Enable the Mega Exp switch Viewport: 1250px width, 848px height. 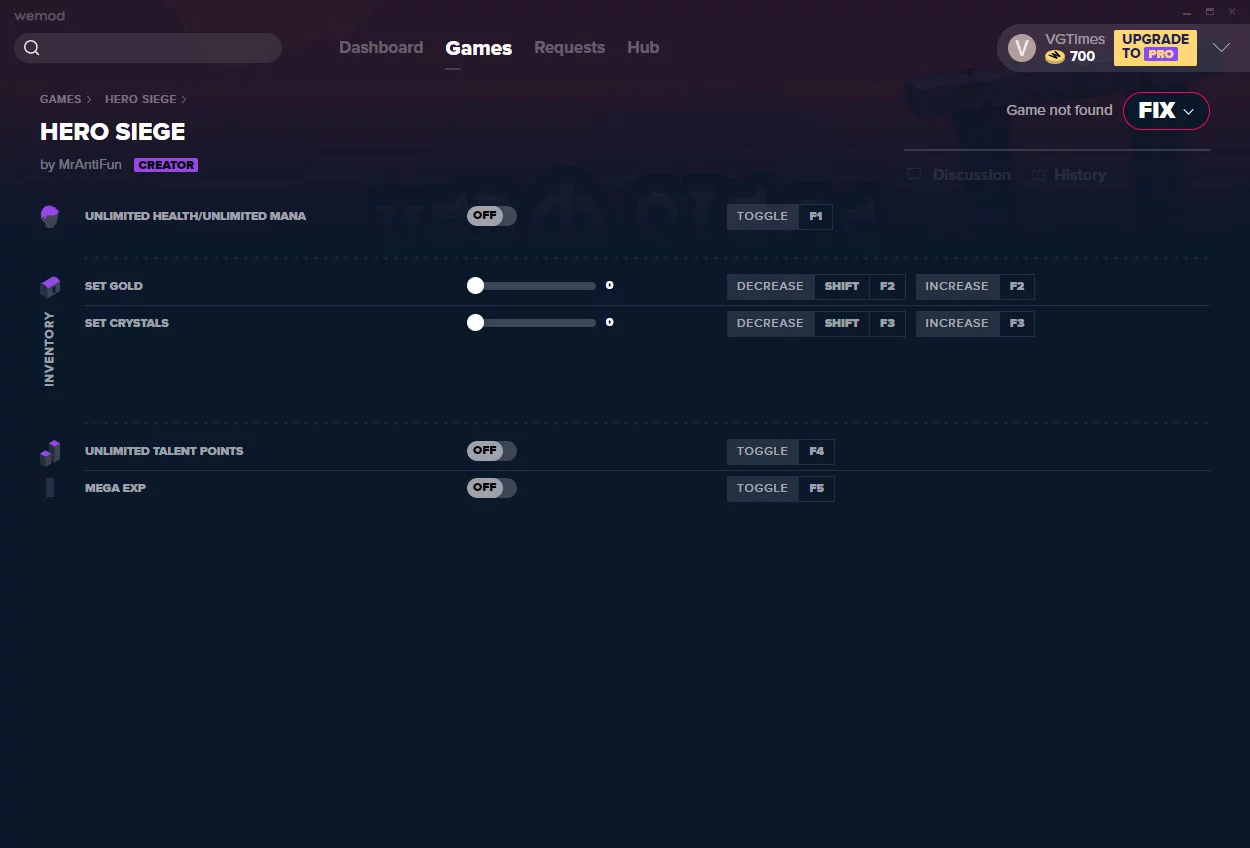point(492,488)
